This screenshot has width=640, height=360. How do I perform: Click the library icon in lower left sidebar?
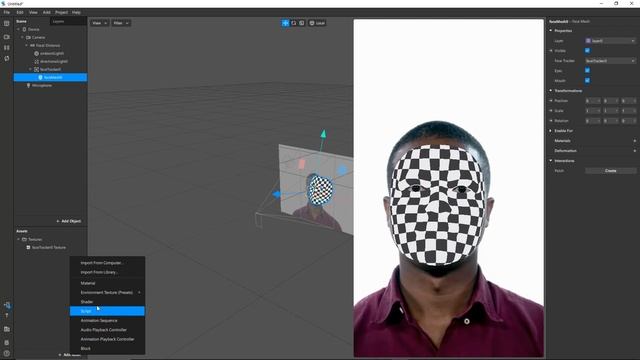(x=7, y=329)
